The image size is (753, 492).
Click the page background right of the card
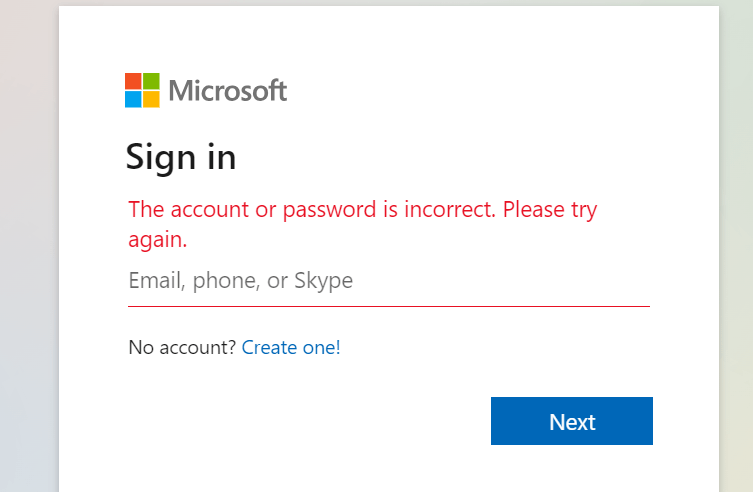pyautogui.click(x=736, y=250)
